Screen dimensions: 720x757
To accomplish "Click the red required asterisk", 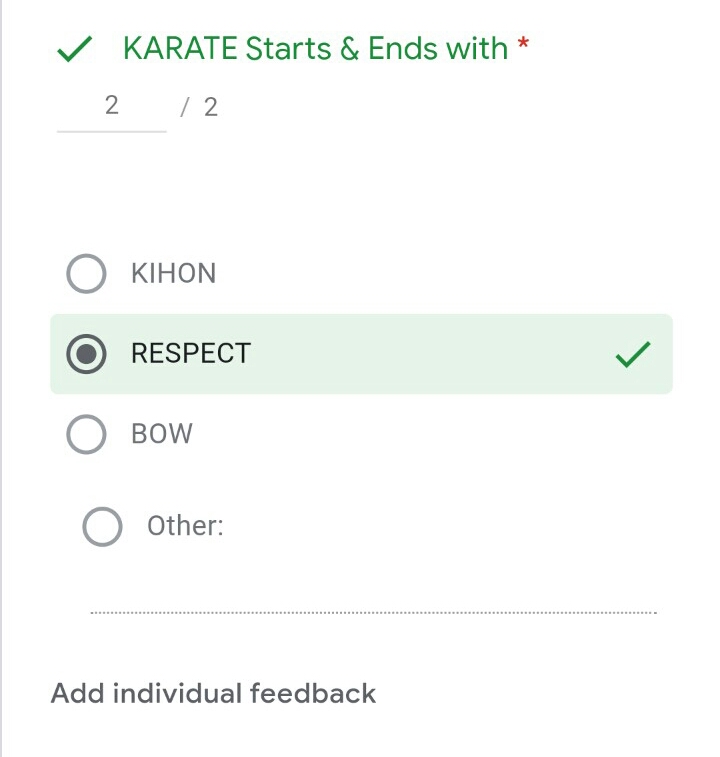I will click(522, 47).
